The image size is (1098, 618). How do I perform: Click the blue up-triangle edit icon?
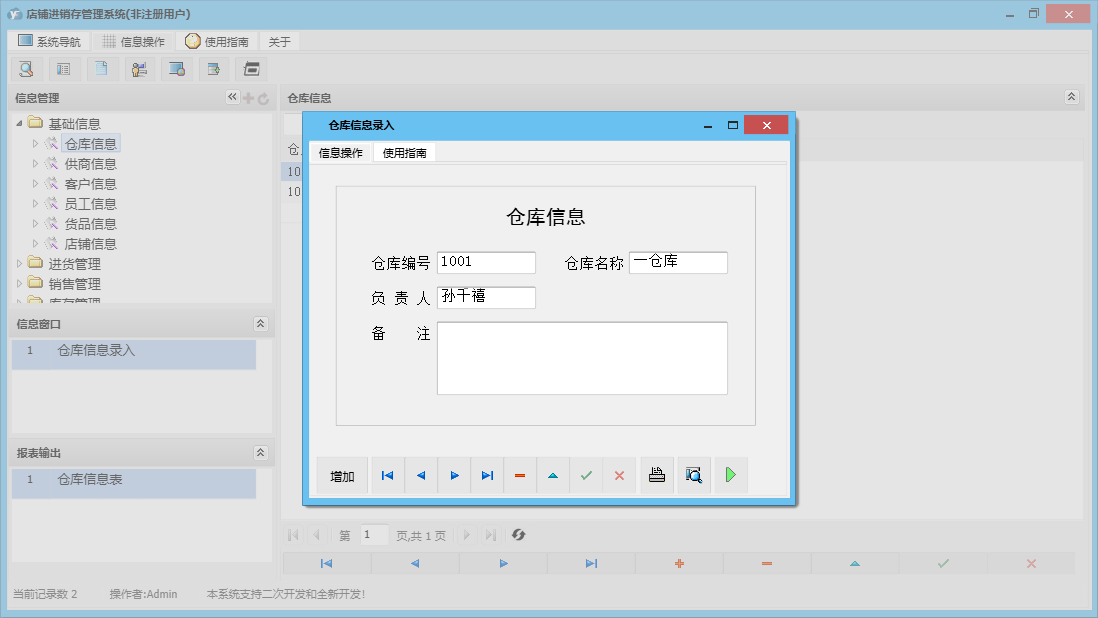(x=553, y=475)
